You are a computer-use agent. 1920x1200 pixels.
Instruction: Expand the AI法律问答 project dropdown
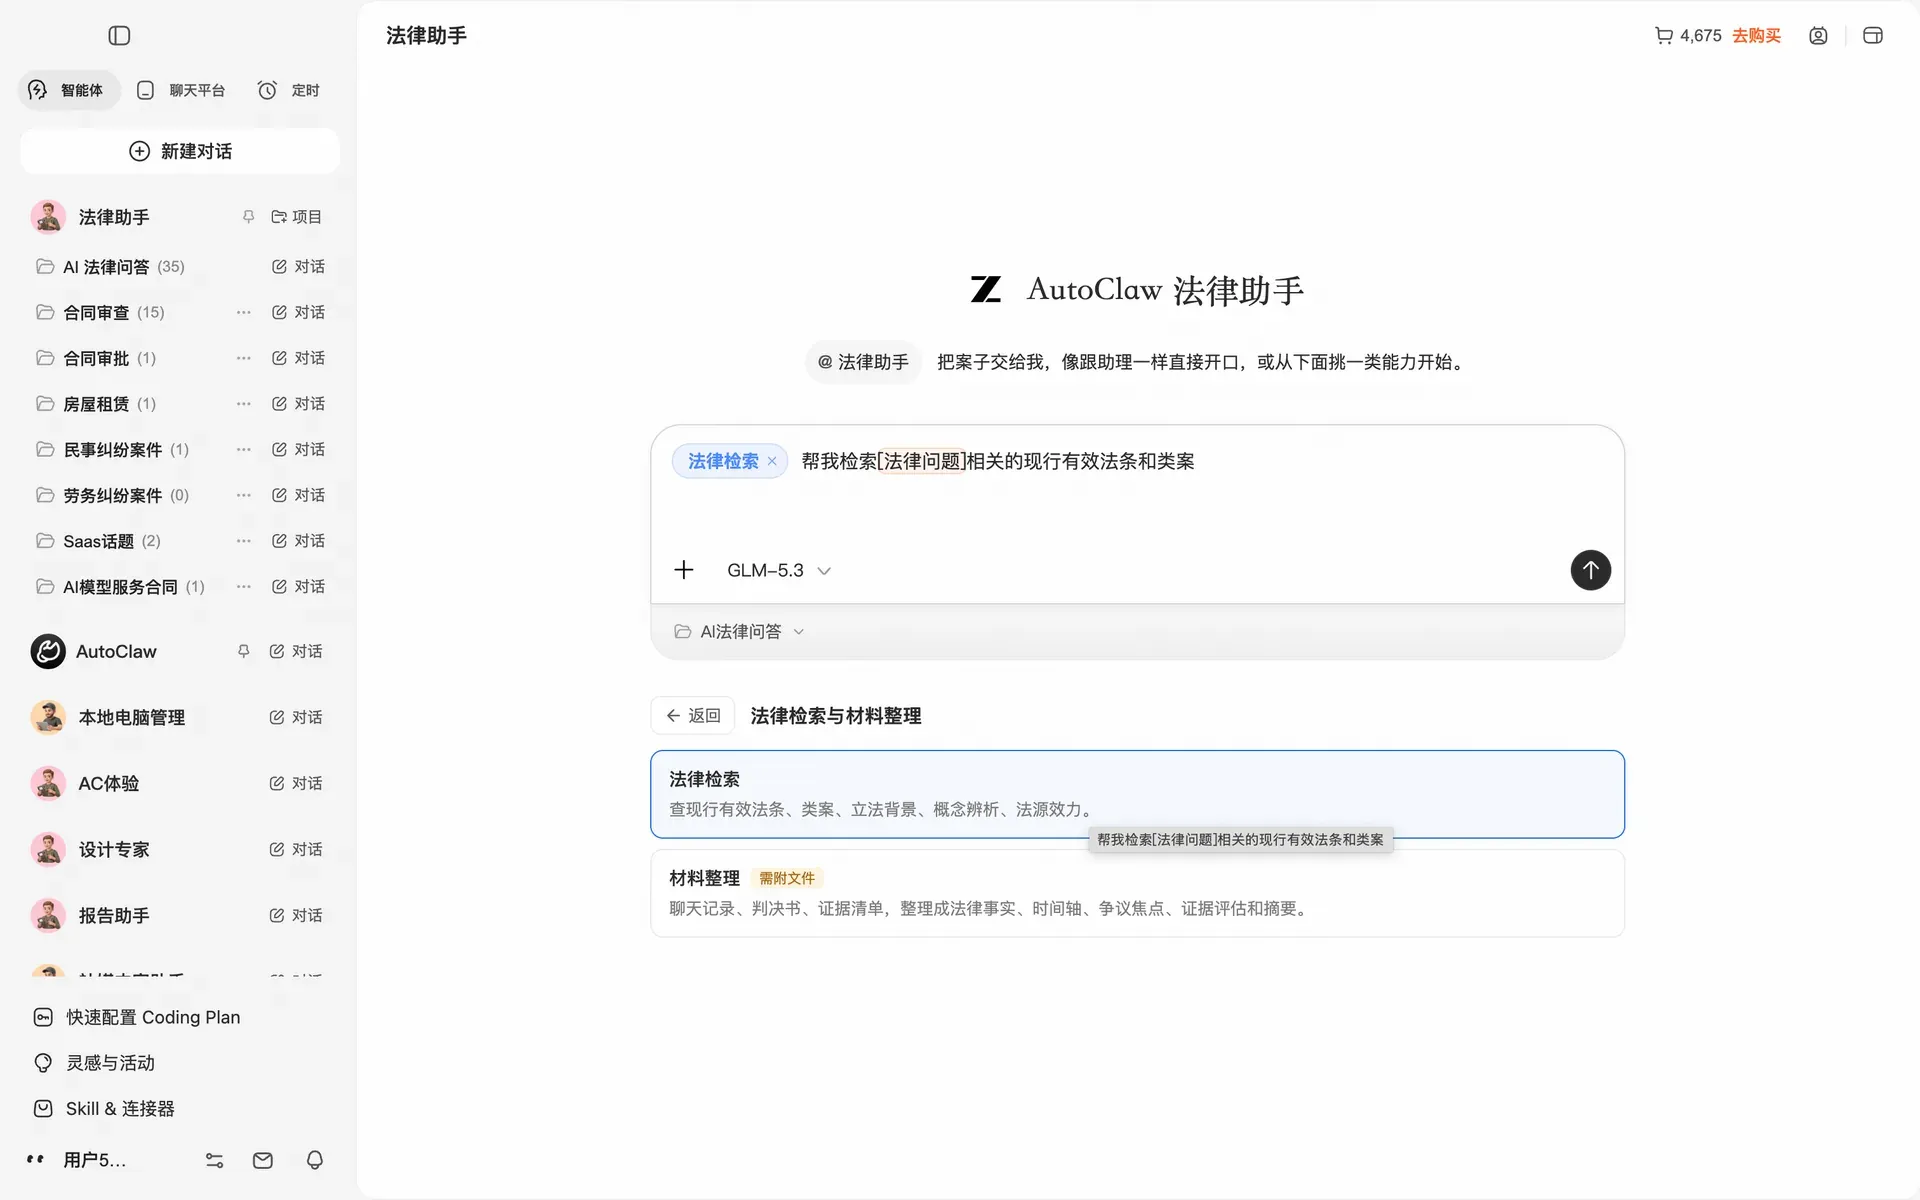click(739, 632)
